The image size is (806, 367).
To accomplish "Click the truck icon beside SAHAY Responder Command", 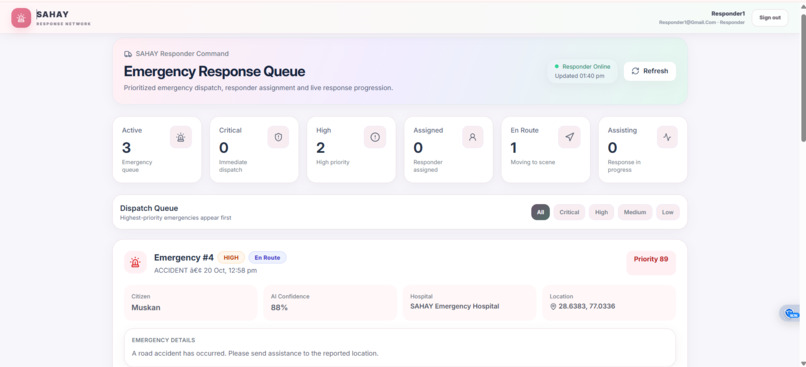I will 128,54.
